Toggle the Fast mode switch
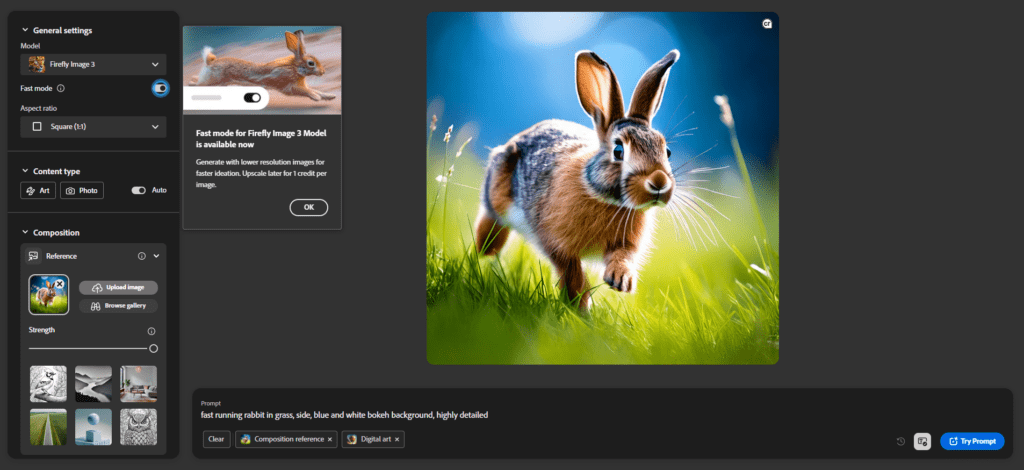The width and height of the screenshot is (1024, 470). point(160,88)
